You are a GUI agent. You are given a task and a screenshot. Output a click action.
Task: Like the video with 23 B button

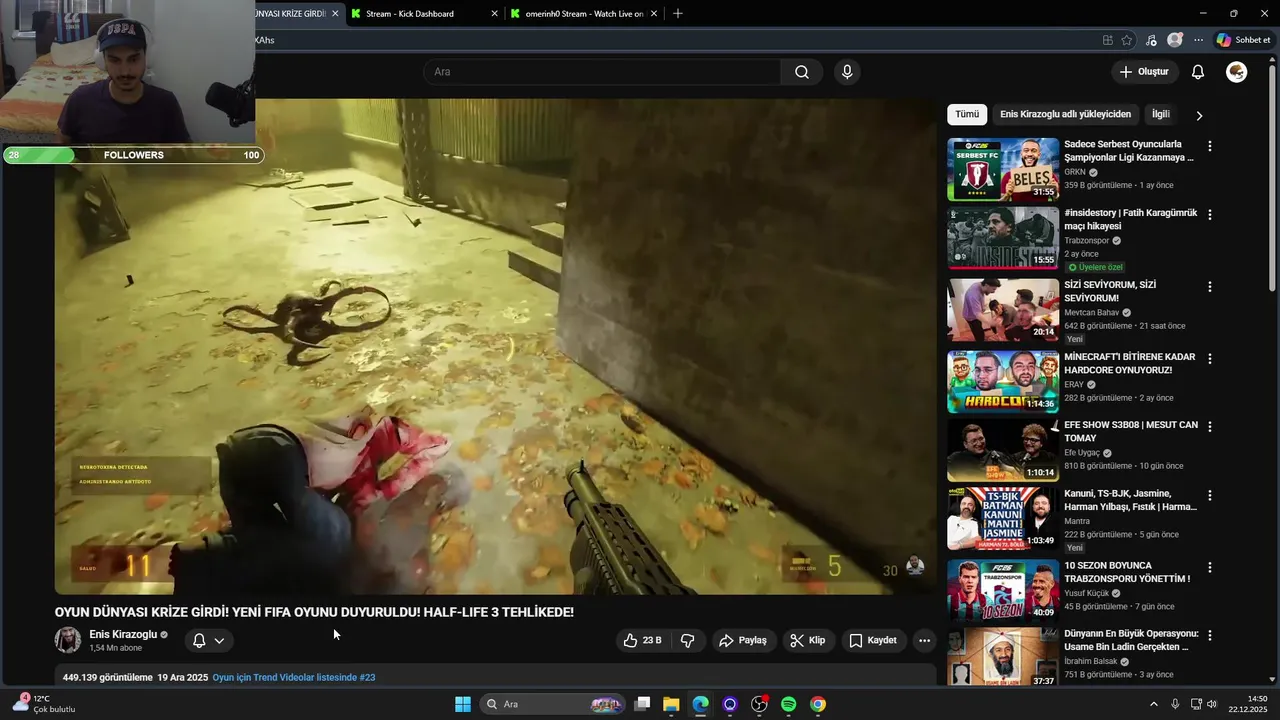tap(642, 640)
